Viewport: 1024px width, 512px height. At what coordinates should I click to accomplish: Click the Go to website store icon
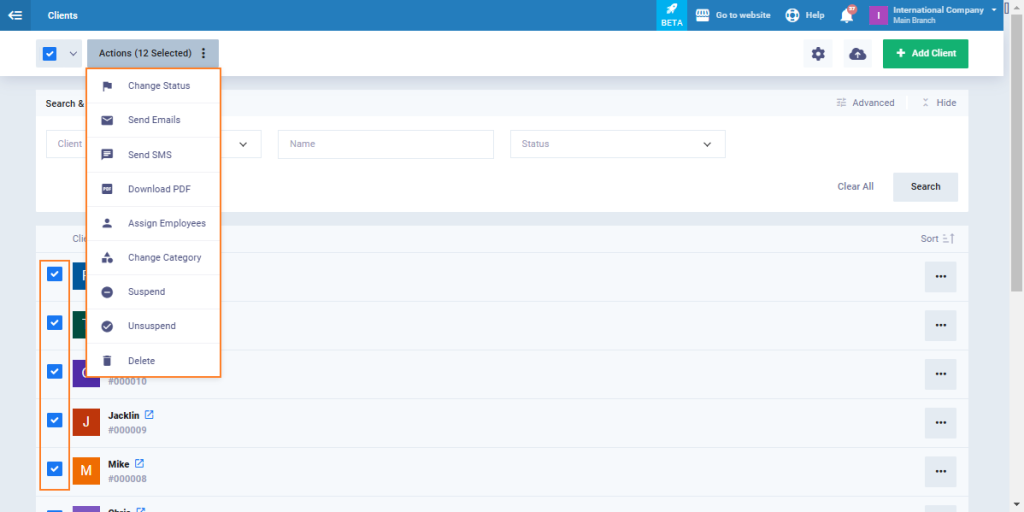click(x=702, y=15)
